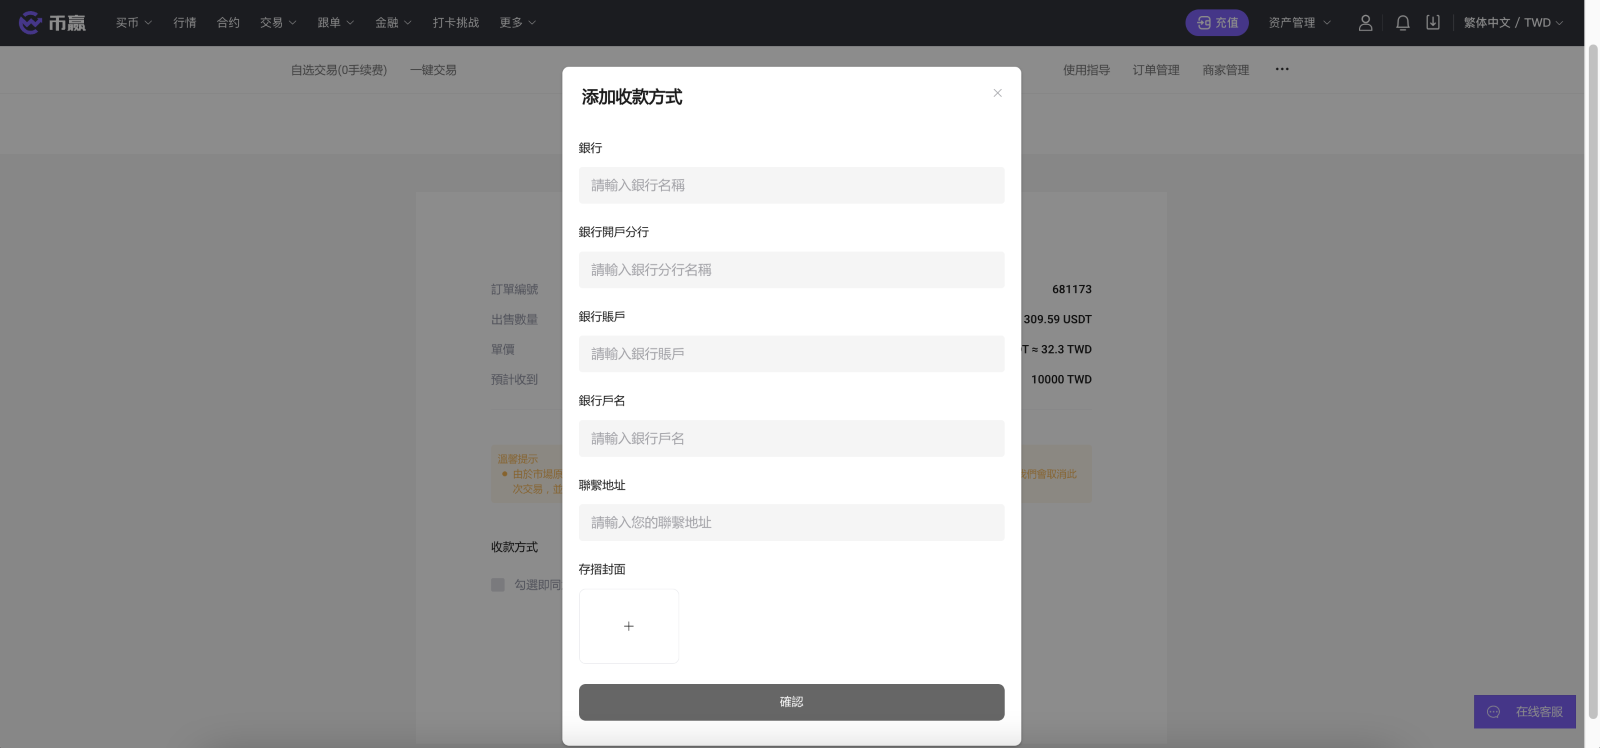Open the 打卡挑战 menu item

[x=456, y=22]
